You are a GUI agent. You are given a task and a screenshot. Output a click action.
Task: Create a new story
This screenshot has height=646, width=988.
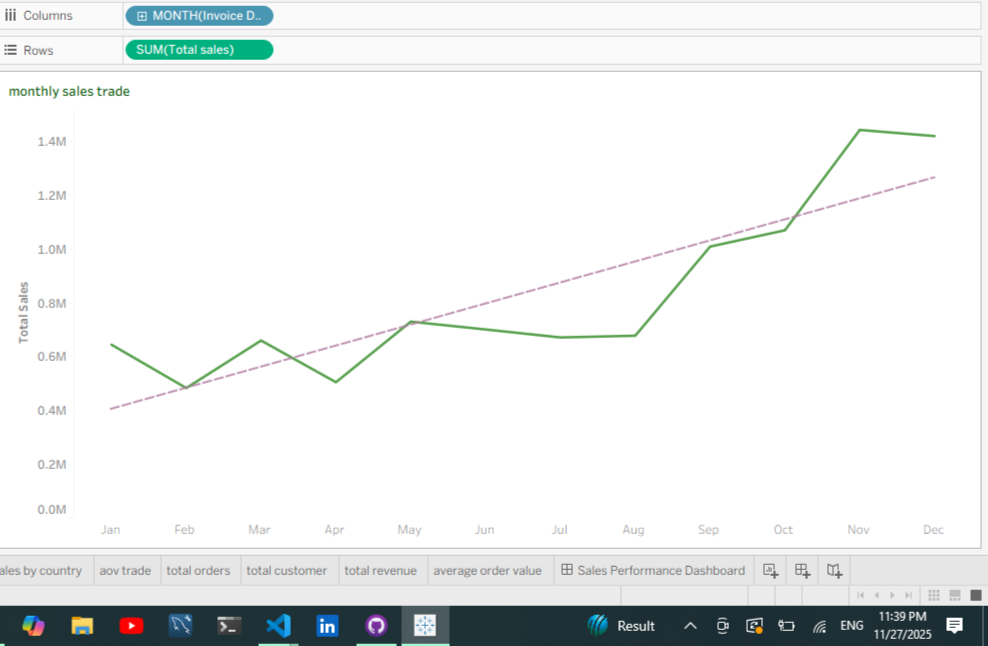(834, 569)
